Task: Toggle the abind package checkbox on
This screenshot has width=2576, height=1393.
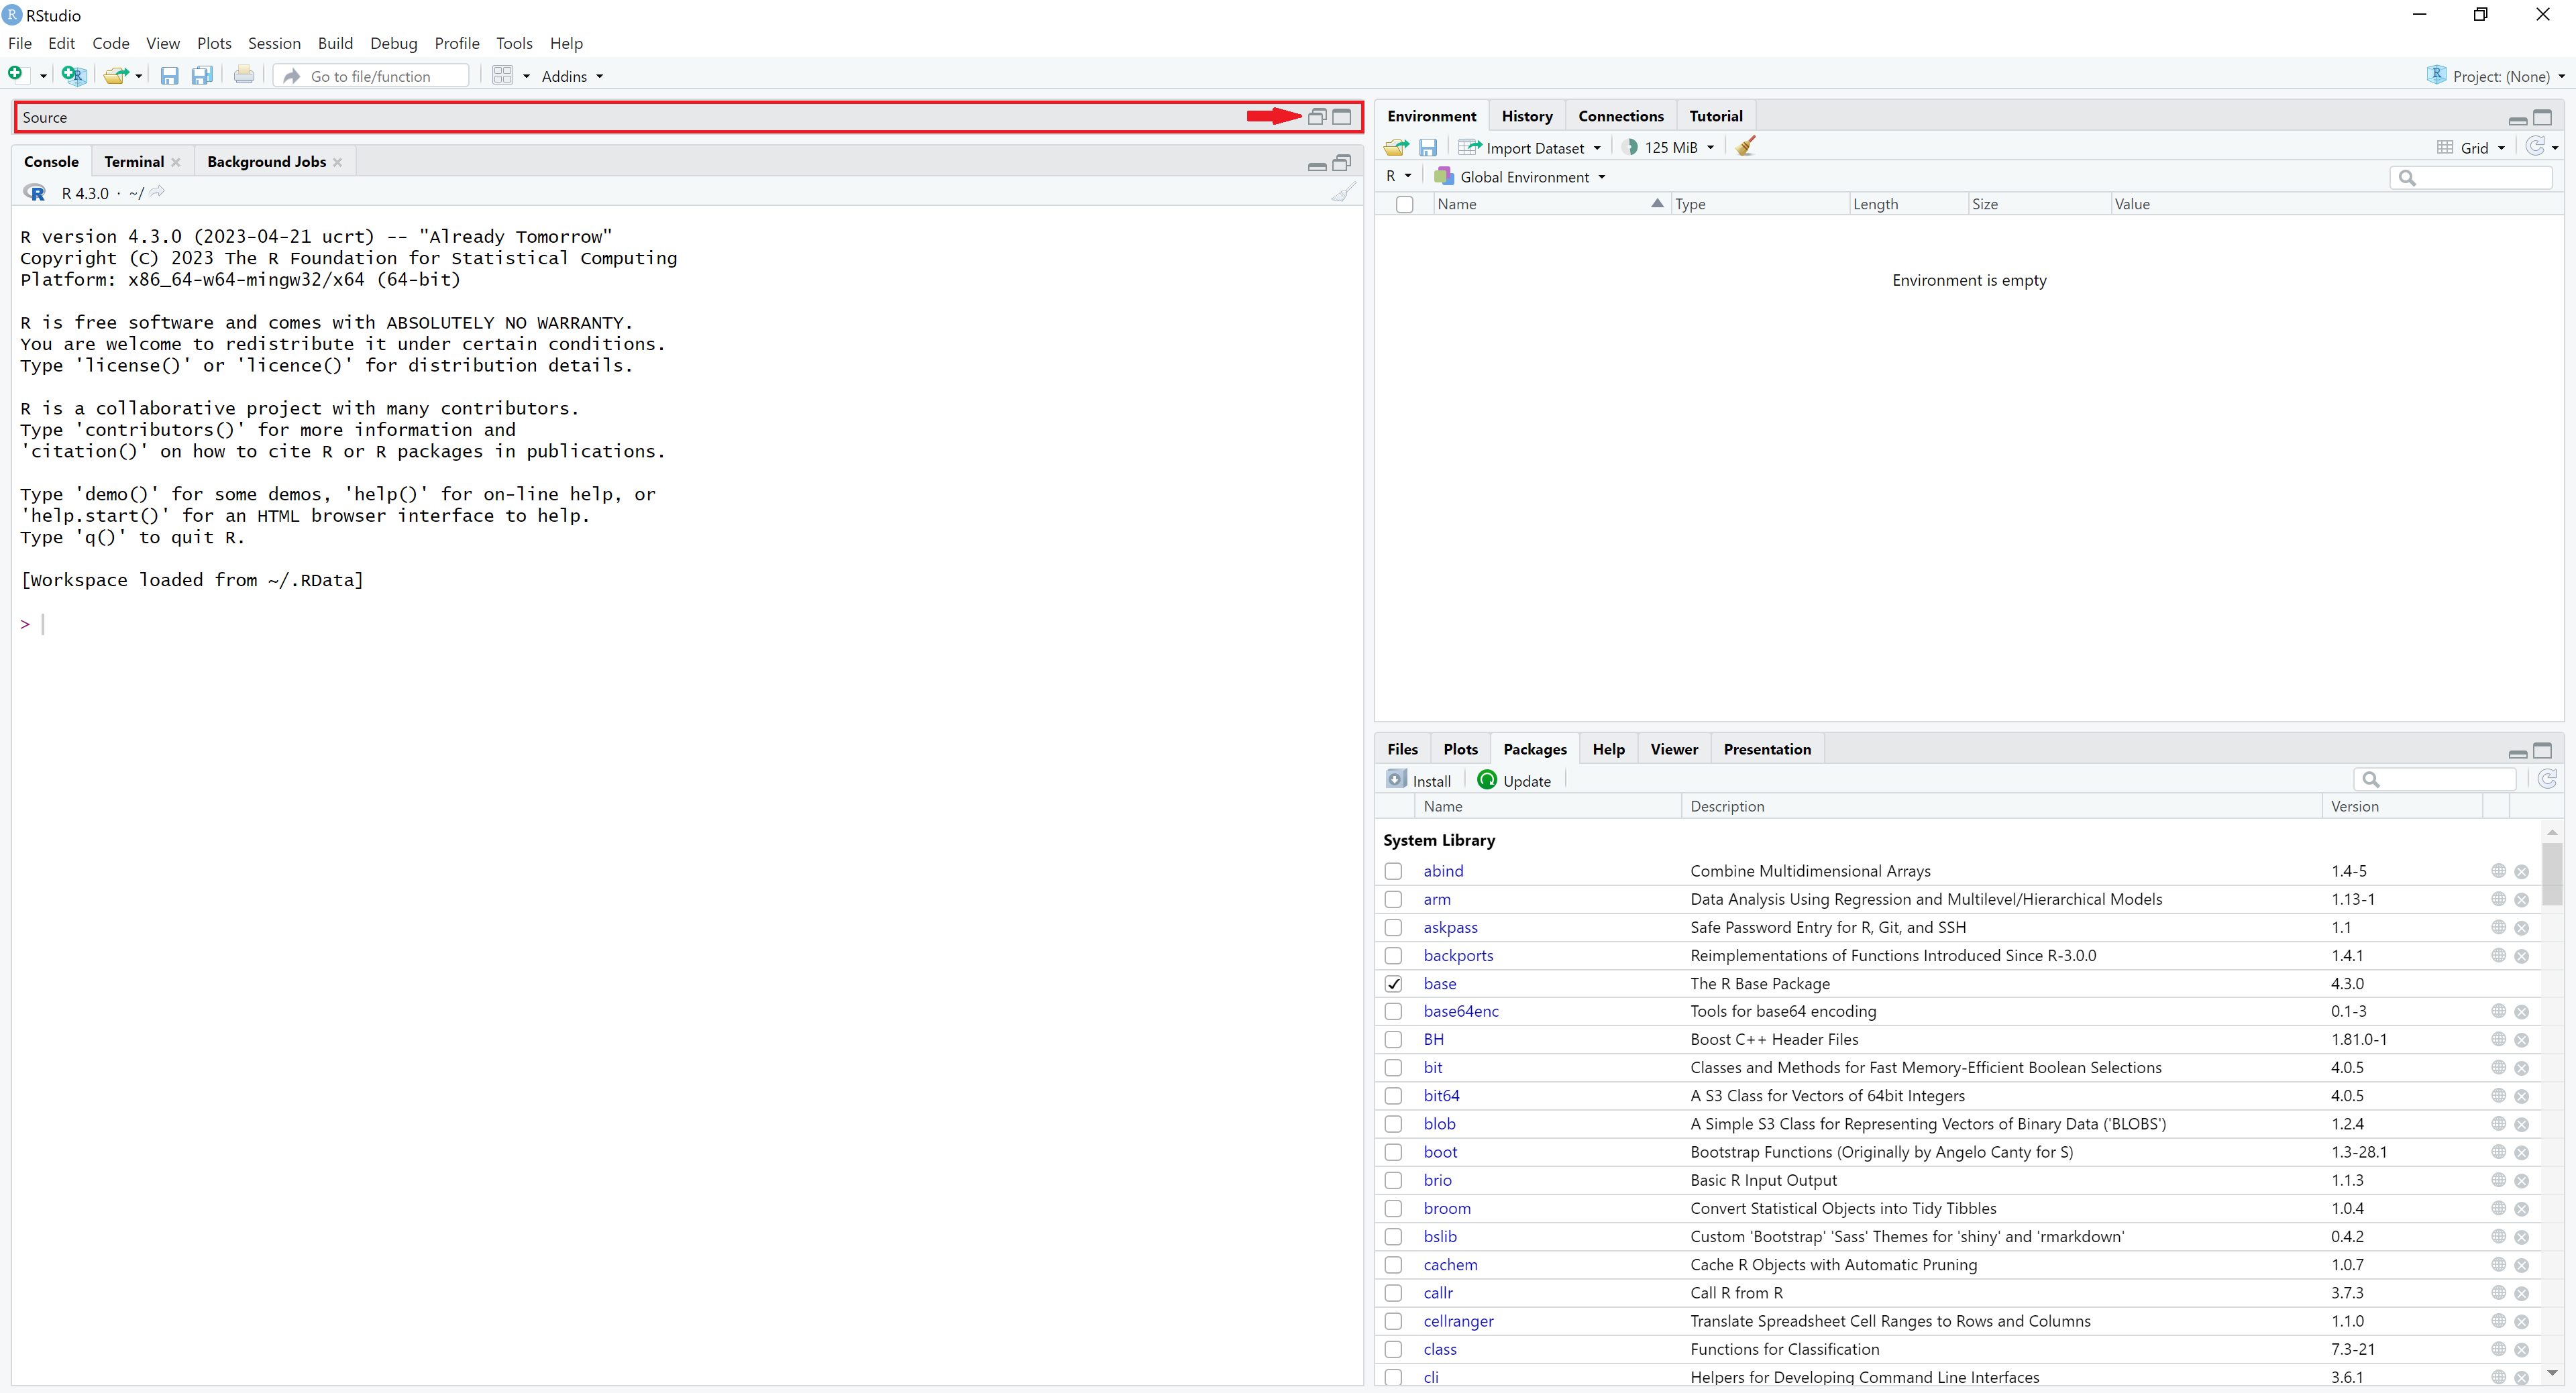Action: point(1395,870)
